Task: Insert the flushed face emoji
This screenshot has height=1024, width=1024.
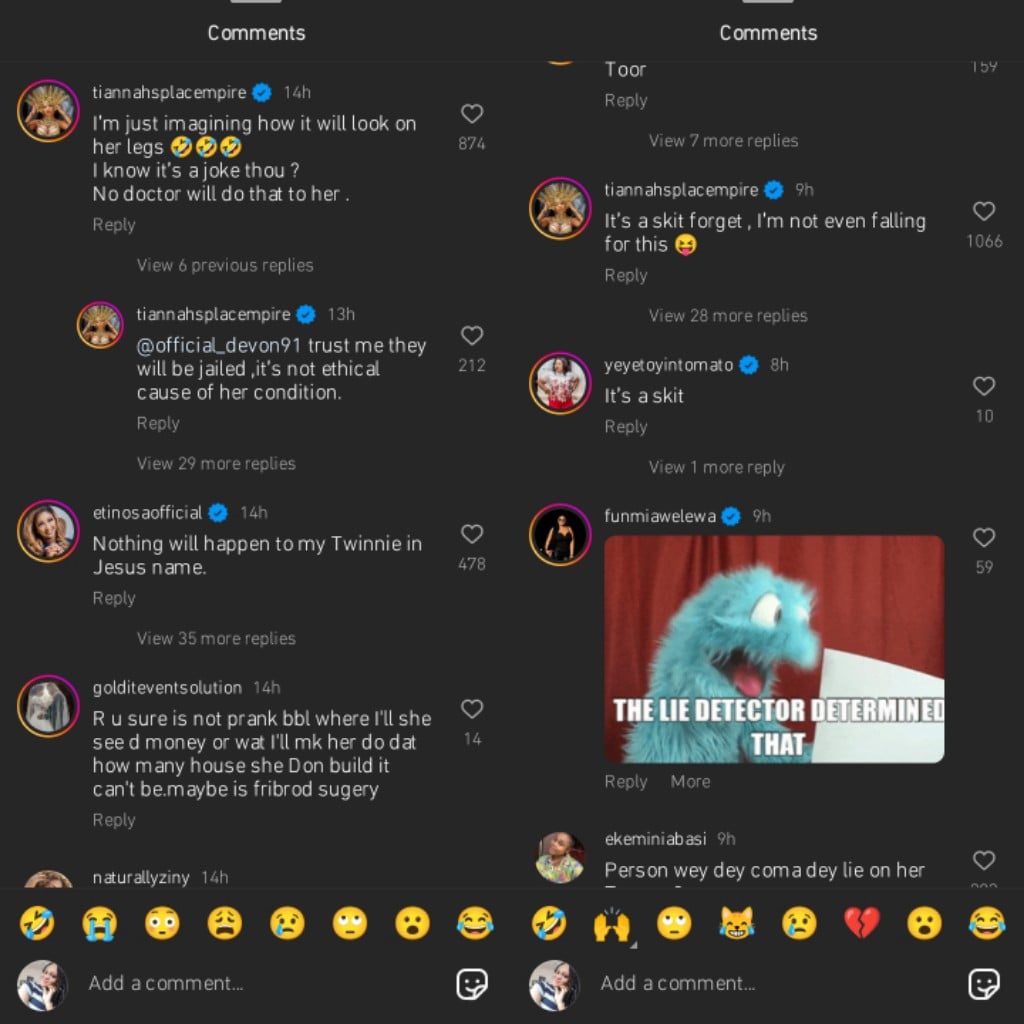Action: tap(162, 923)
